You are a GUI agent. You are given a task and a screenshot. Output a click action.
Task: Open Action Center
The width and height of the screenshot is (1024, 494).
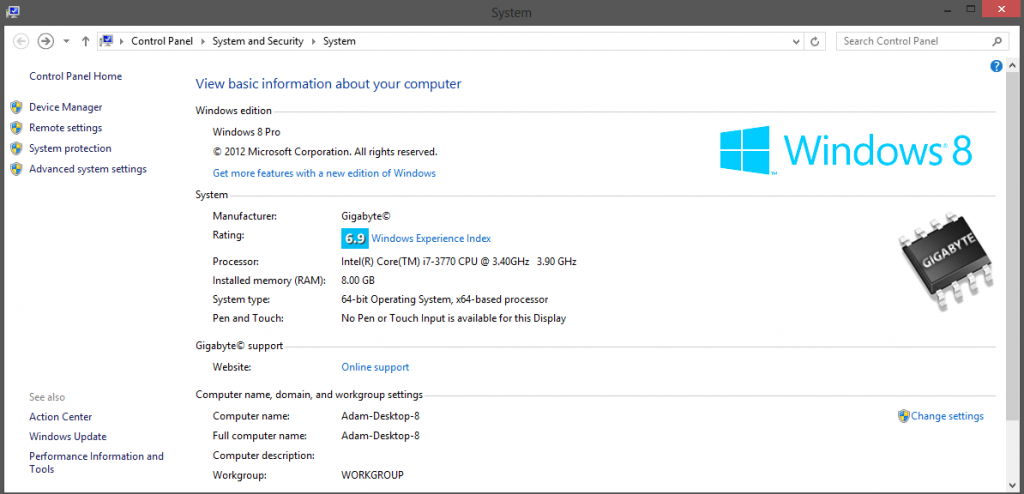(60, 417)
